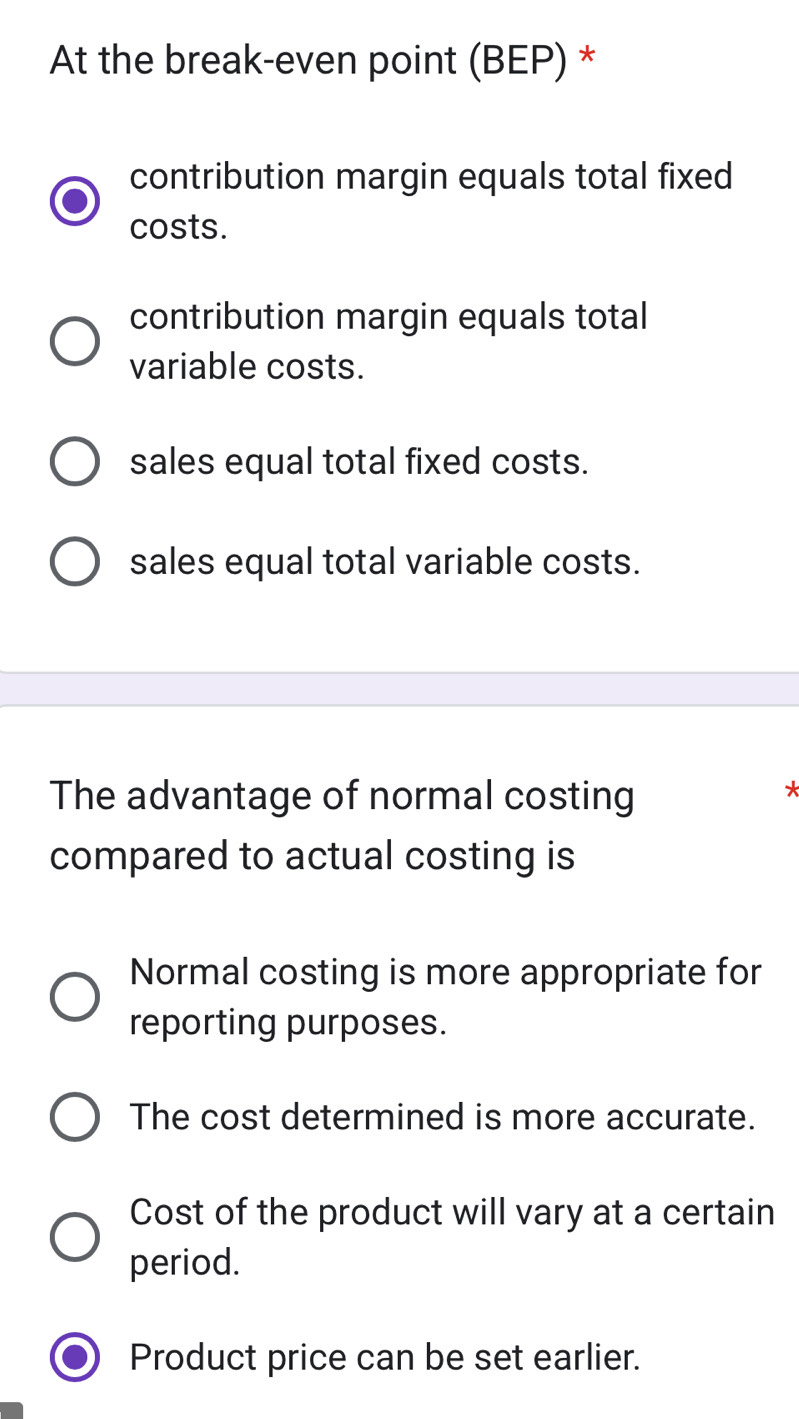Viewport: 799px width, 1419px height.
Task: Click the label text 'sales equal total variable costs.'
Action: (x=385, y=562)
